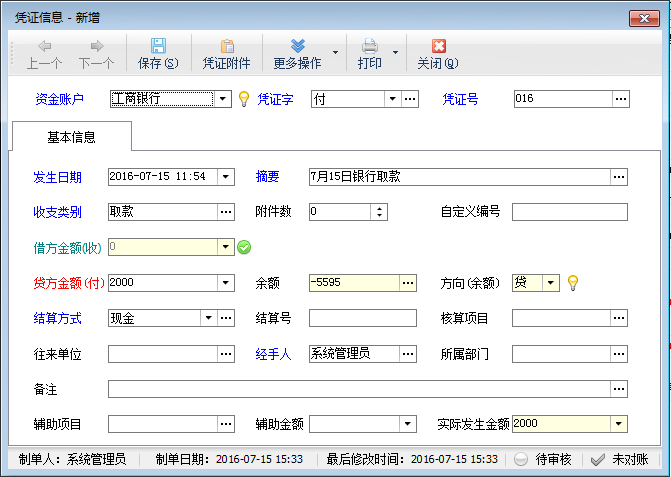671x477 pixels.
Task: Click ellipsis button beside 凭证号 field
Action: [621, 99]
